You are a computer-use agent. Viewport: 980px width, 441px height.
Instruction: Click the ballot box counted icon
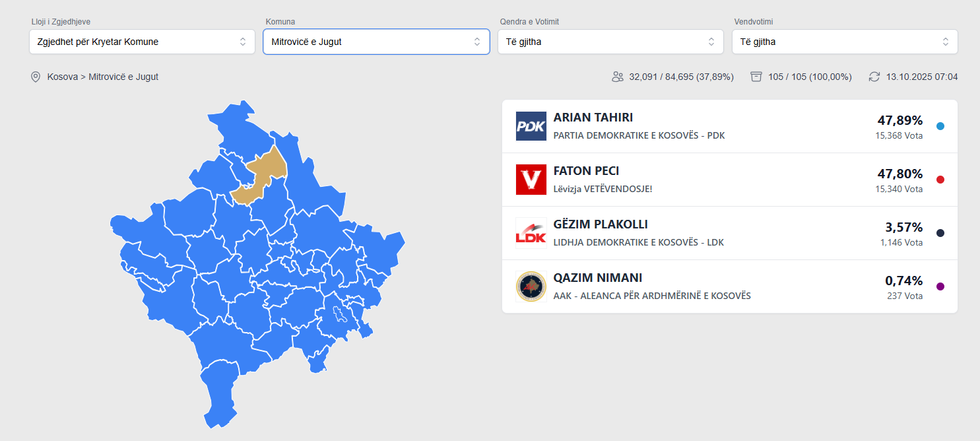pos(756,77)
